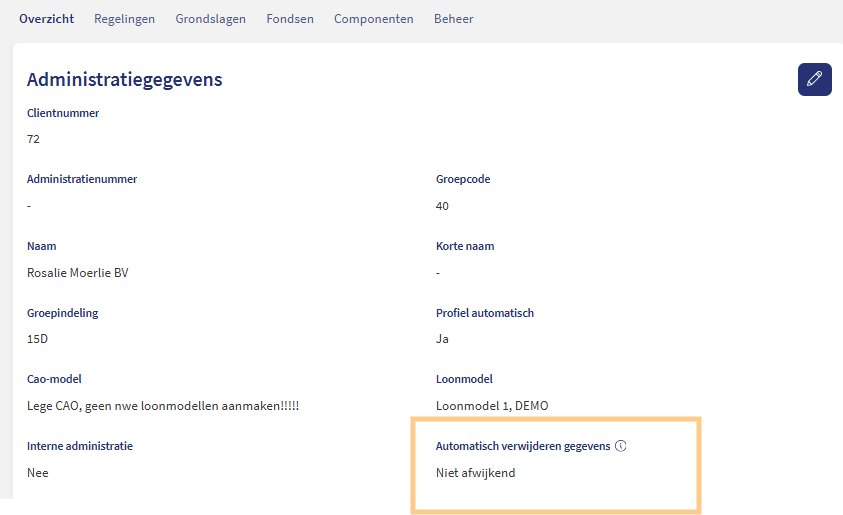Click the Lege CAO cao-model text
The width and height of the screenshot is (843, 515).
[163, 406]
